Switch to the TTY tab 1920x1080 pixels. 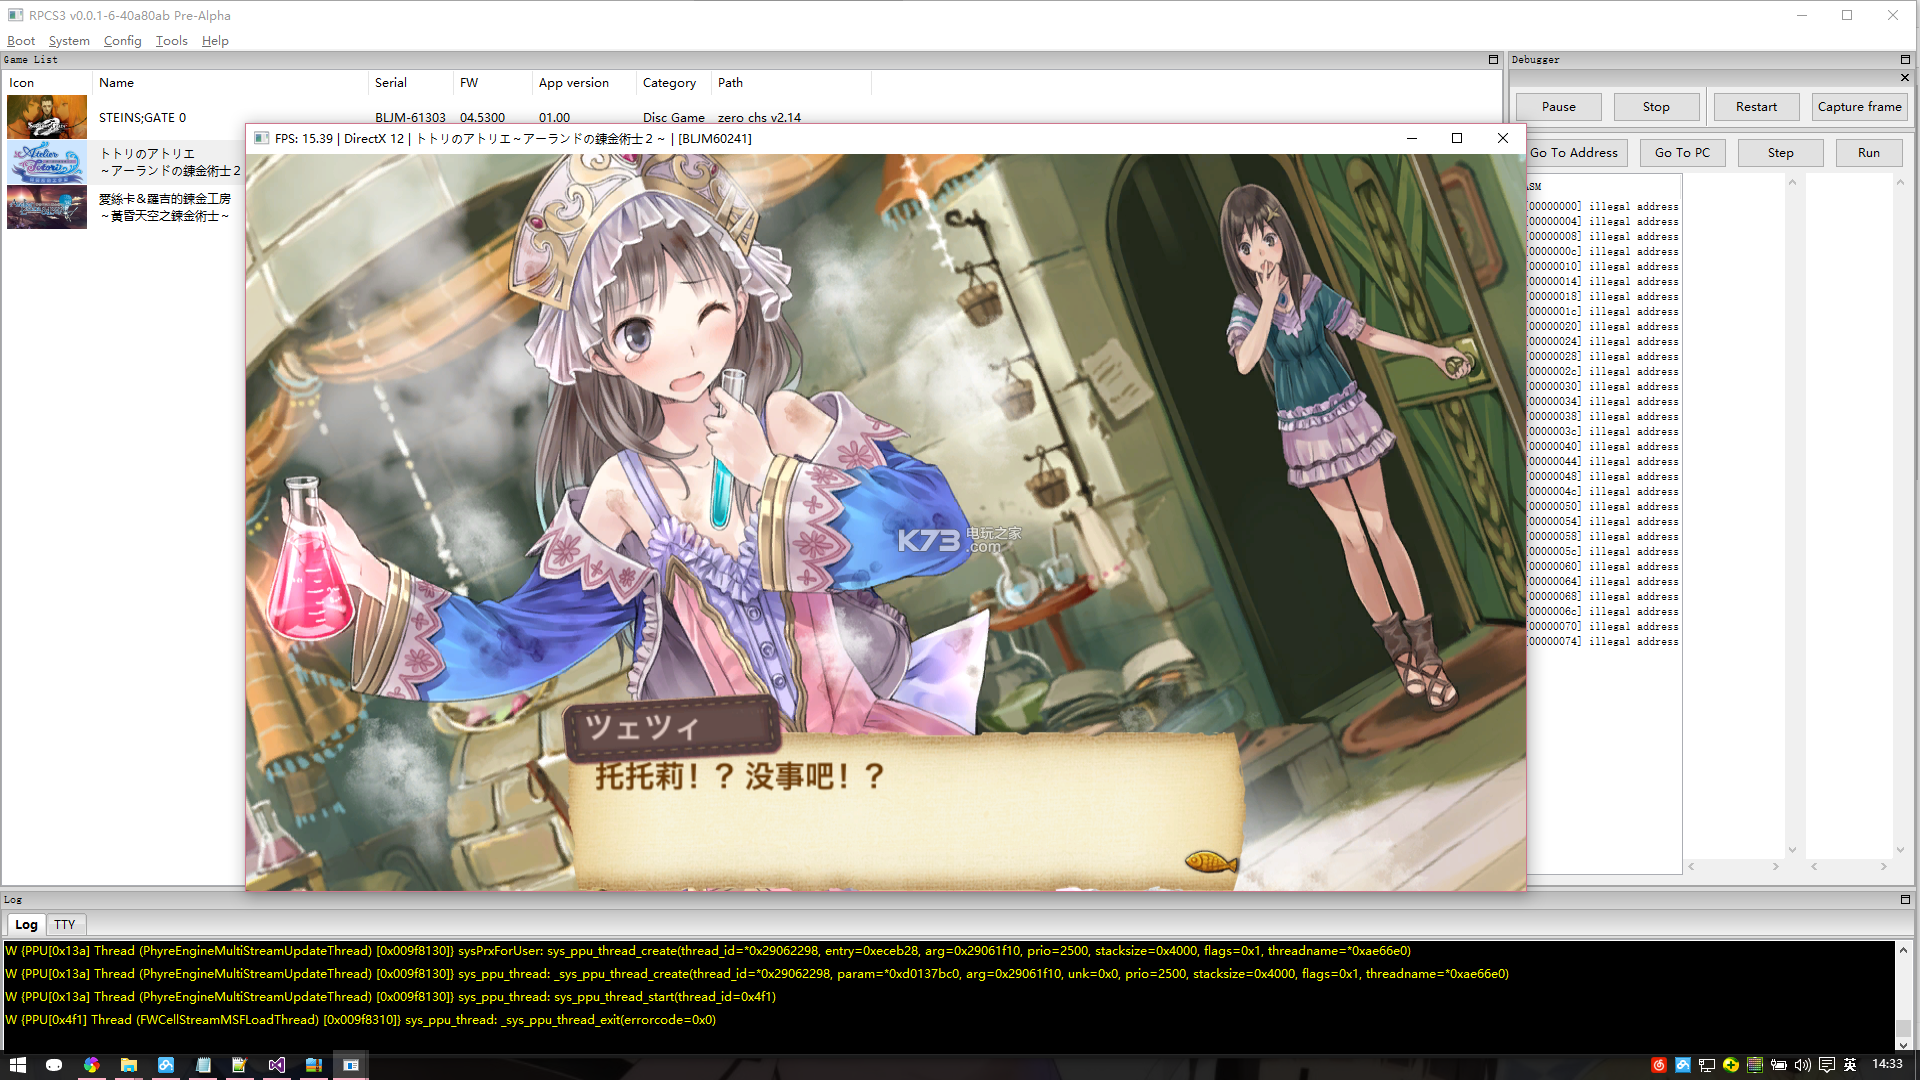(65, 925)
